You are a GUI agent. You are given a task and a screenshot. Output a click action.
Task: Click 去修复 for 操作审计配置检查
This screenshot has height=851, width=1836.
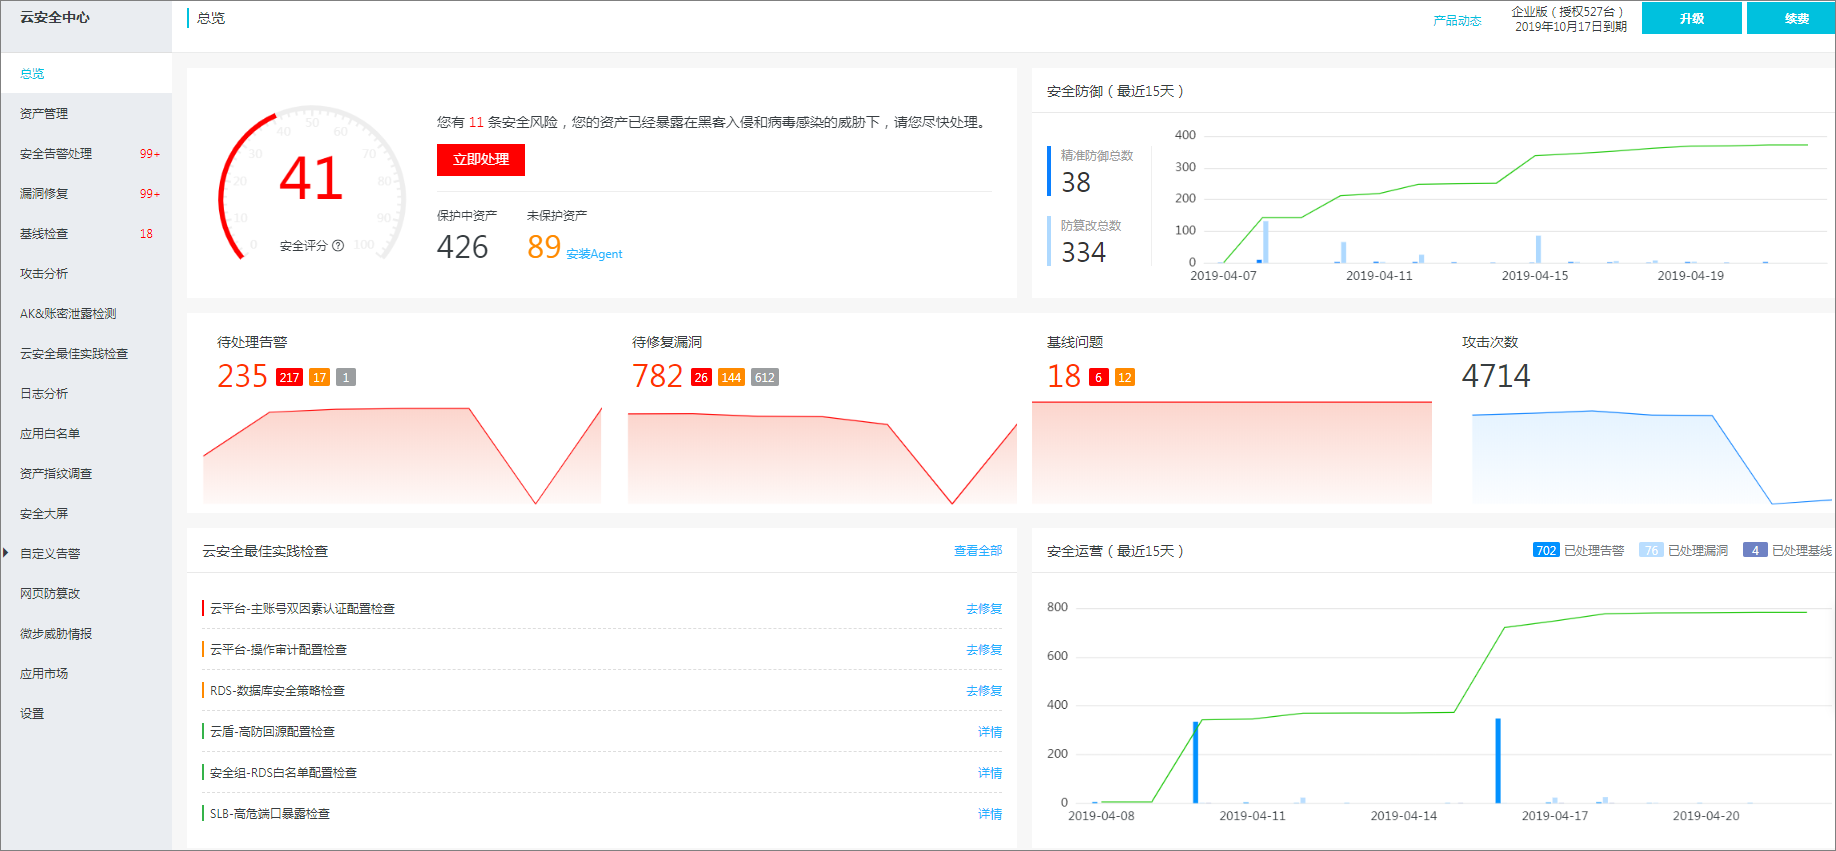[984, 649]
